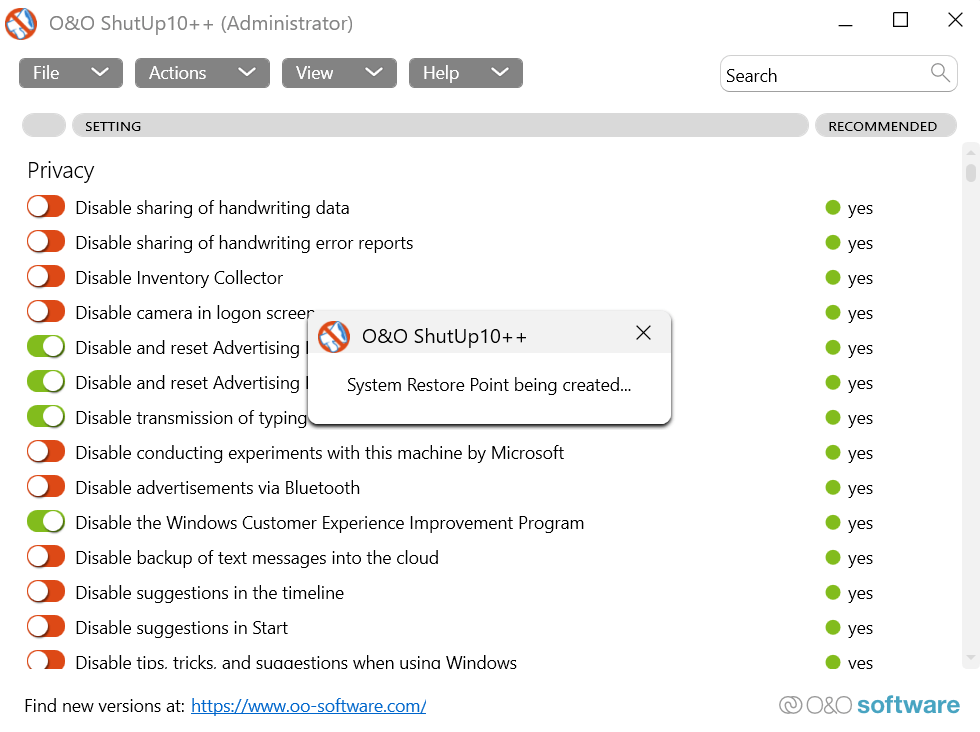Click the dialog's O&O ShutUp10++ icon
The width and height of the screenshot is (980, 732).
(x=334, y=336)
